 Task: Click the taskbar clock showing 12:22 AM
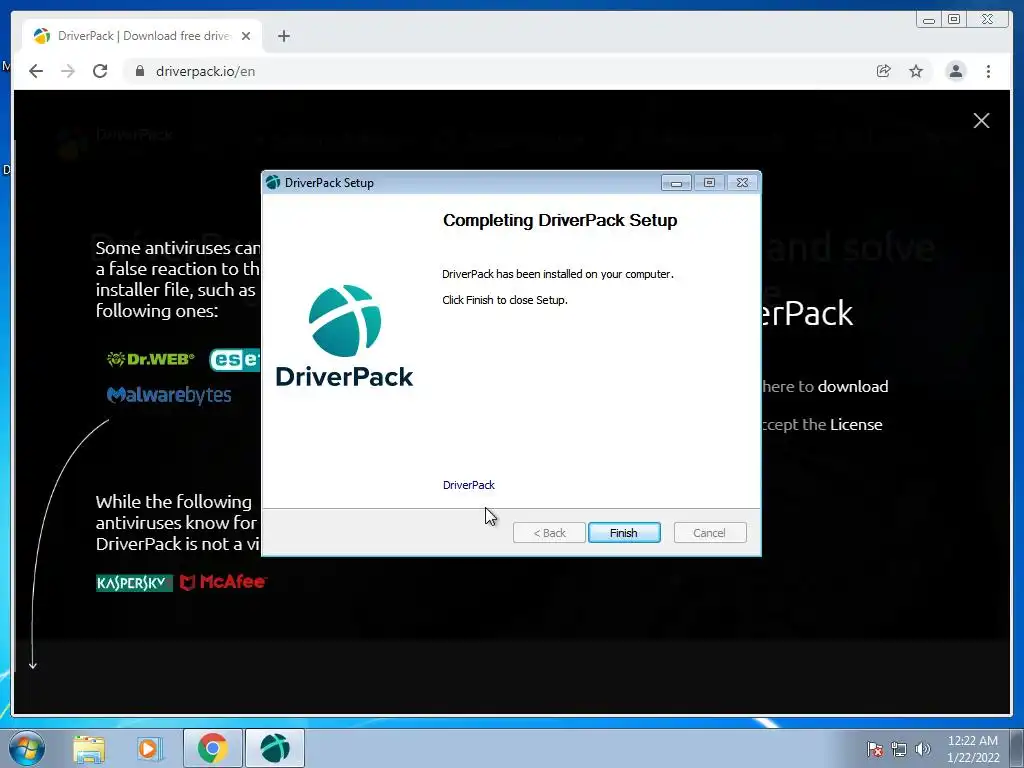coord(973,749)
